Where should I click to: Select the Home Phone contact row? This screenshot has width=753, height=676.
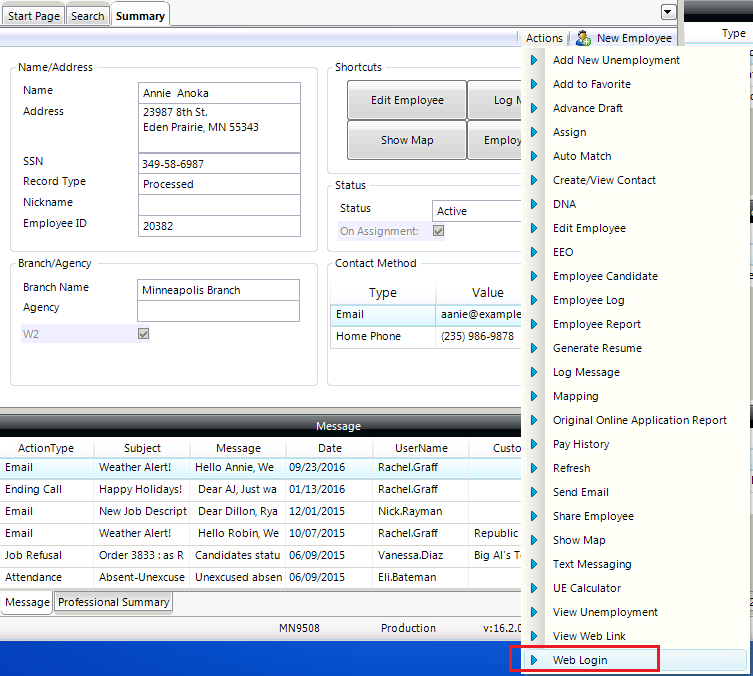click(x=426, y=336)
